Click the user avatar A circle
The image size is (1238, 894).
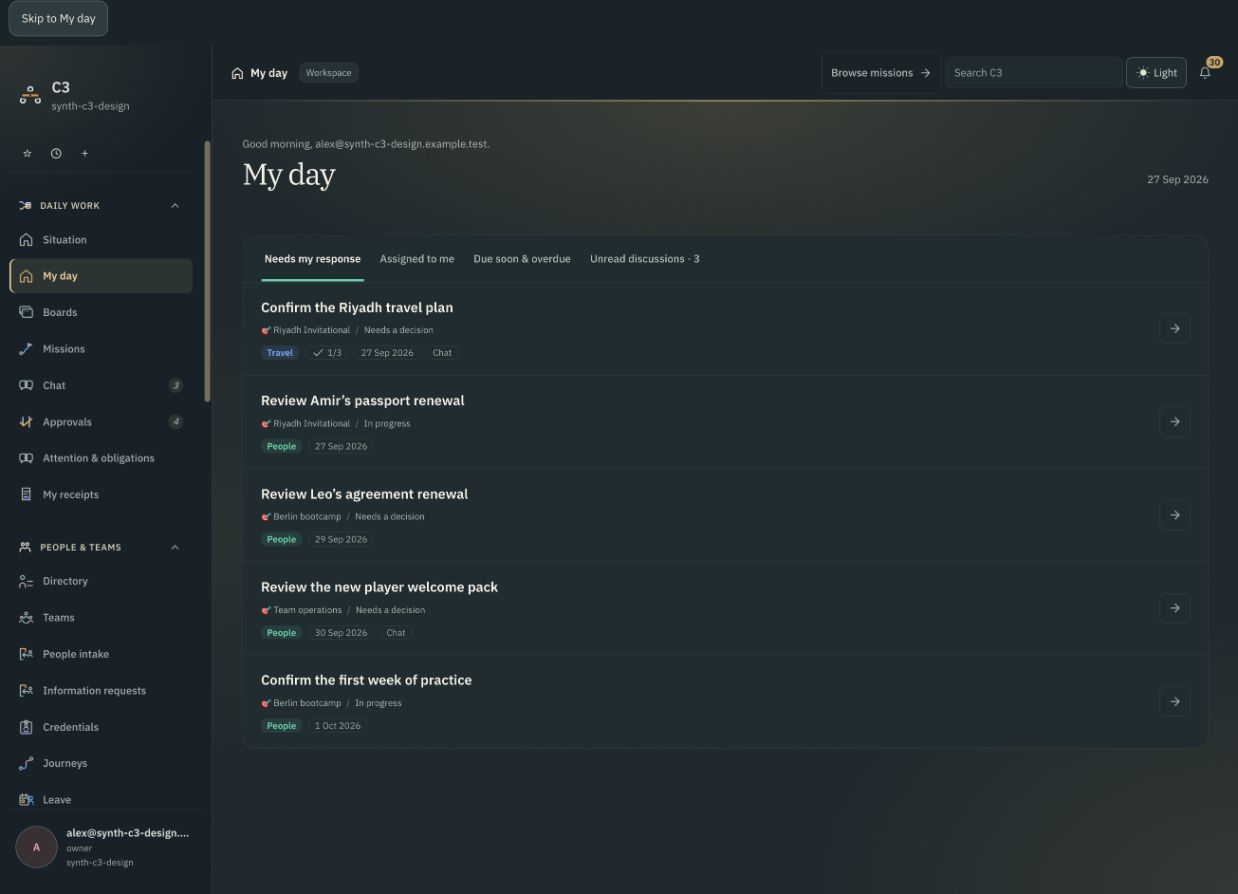37,847
